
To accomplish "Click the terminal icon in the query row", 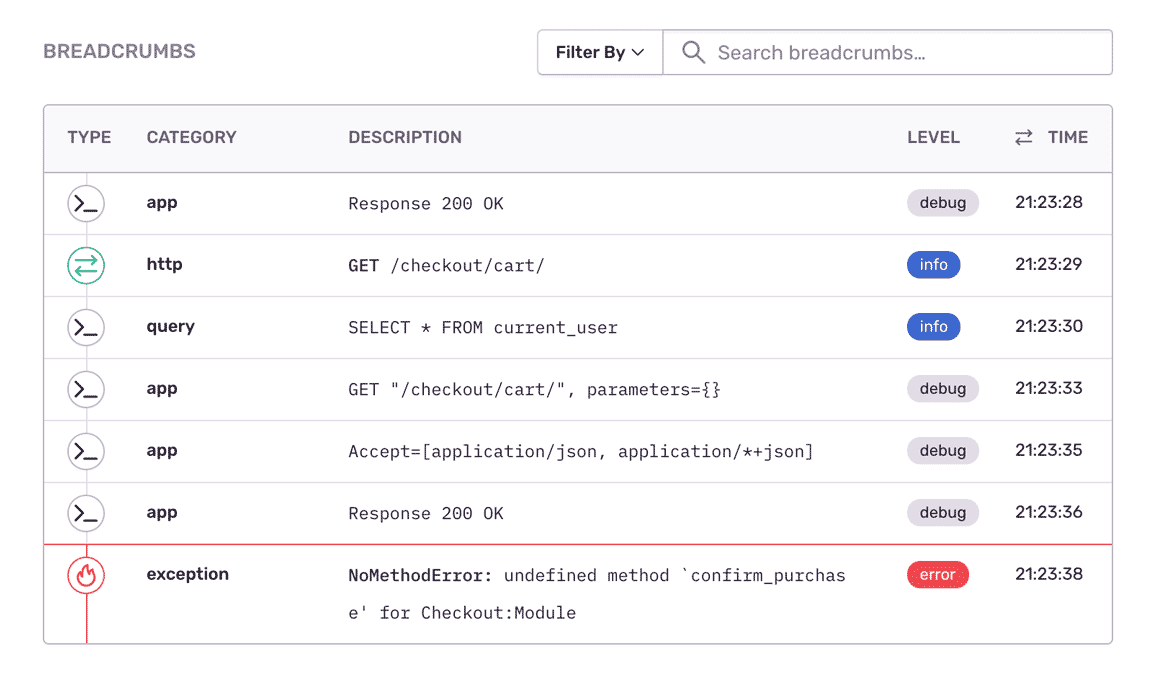I will coord(86,327).
